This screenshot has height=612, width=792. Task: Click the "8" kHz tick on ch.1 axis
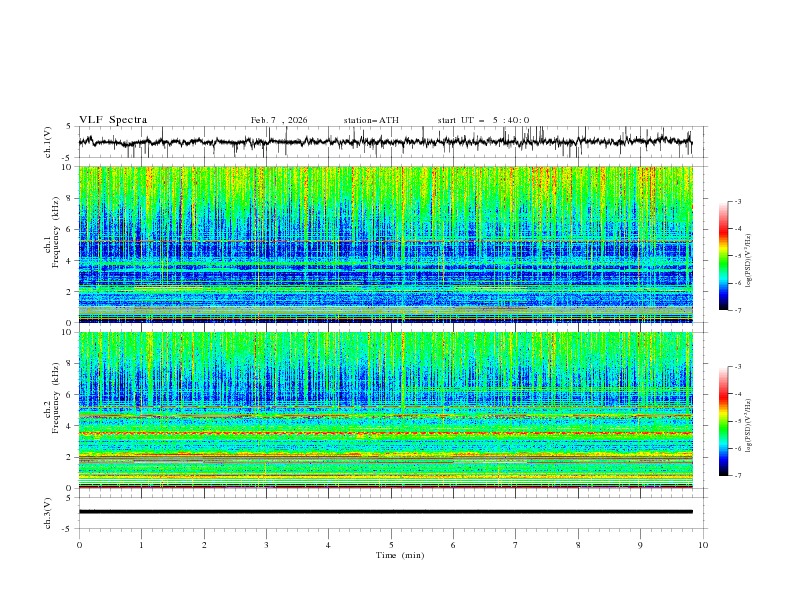point(70,198)
